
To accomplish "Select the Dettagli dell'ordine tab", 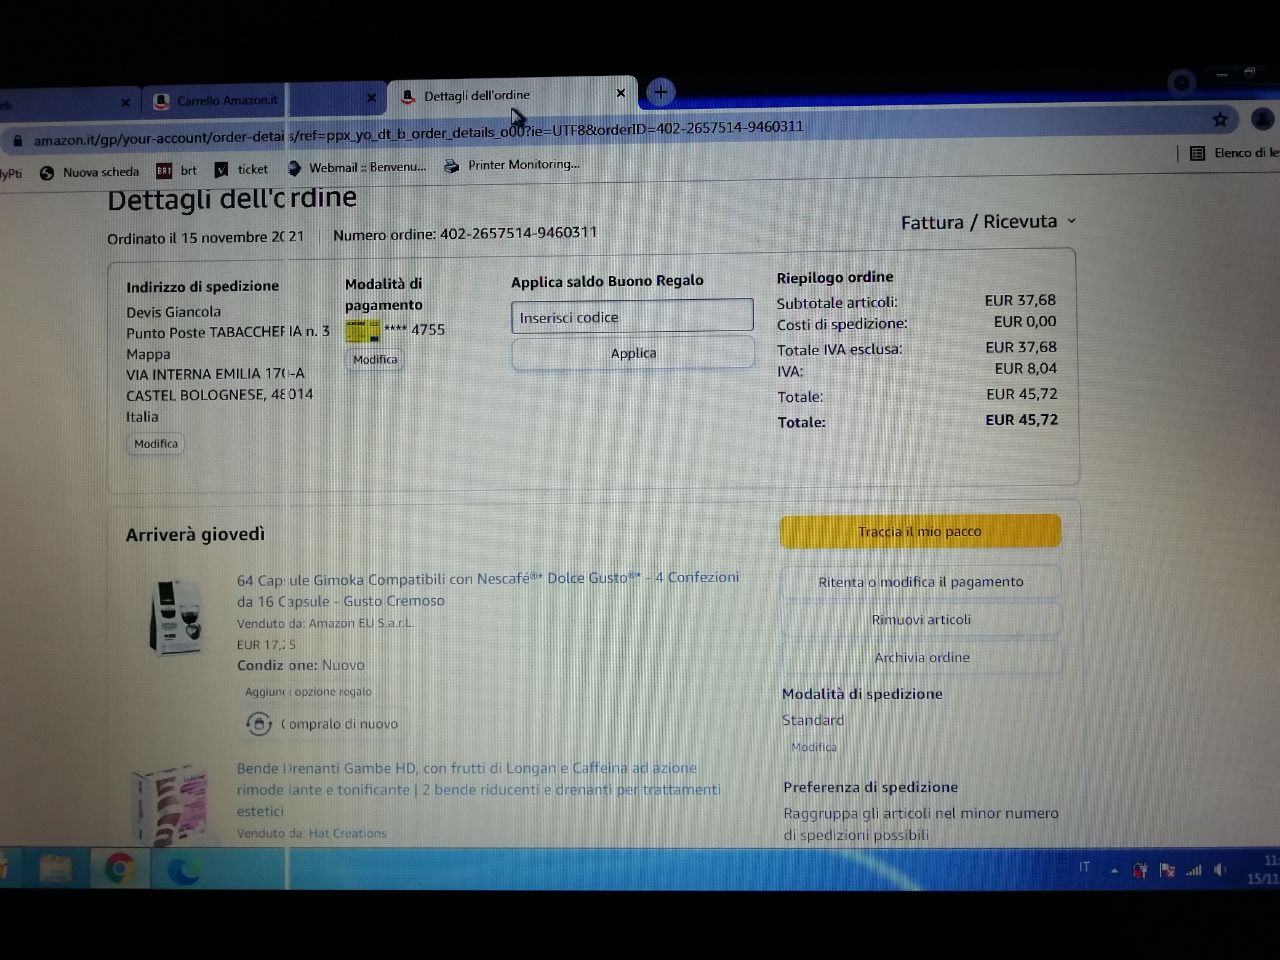I will click(x=477, y=96).
